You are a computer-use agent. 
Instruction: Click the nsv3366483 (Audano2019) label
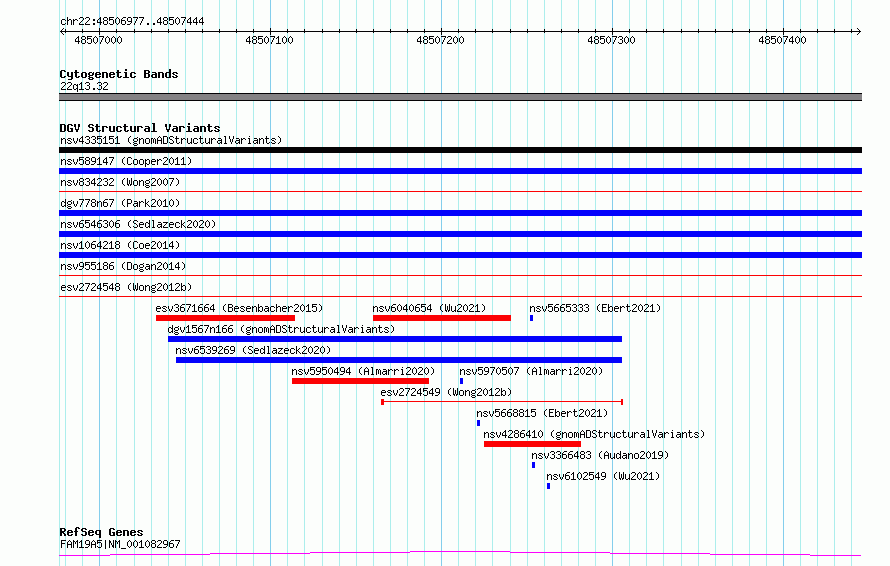pos(600,455)
